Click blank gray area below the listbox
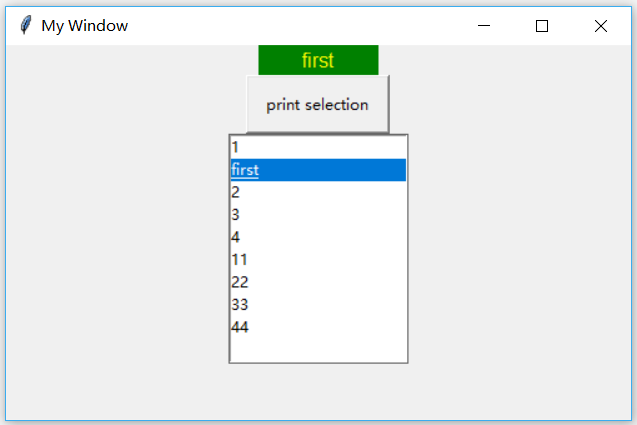This screenshot has width=637, height=425. (318, 392)
